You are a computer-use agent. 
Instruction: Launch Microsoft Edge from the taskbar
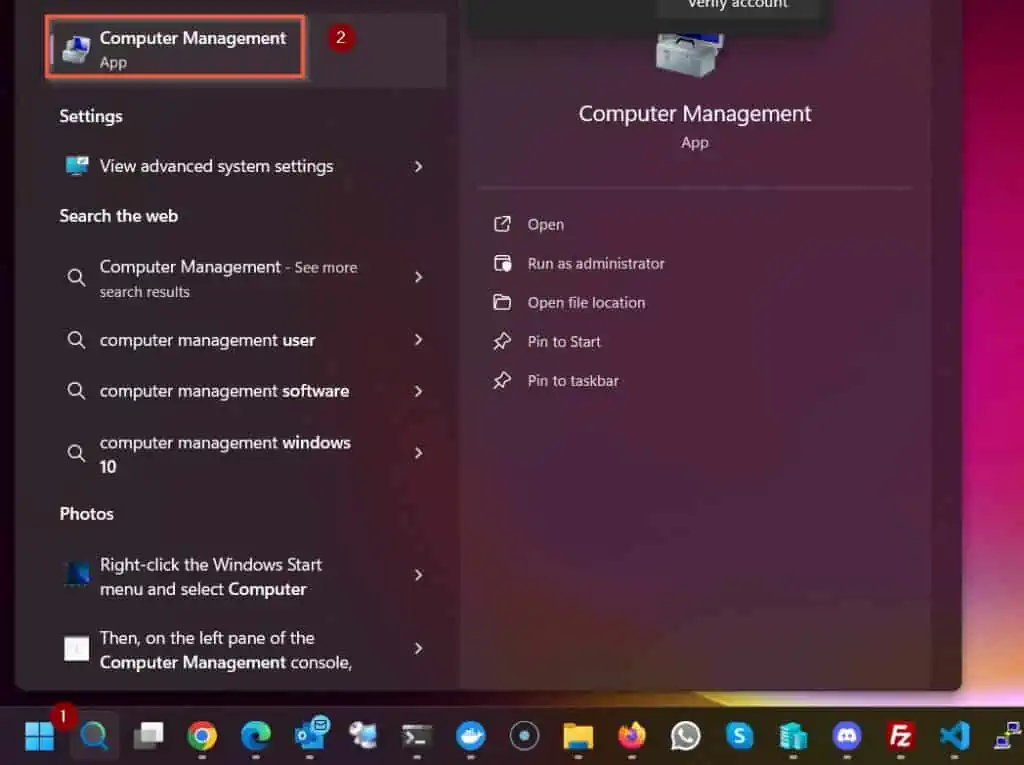coord(257,736)
